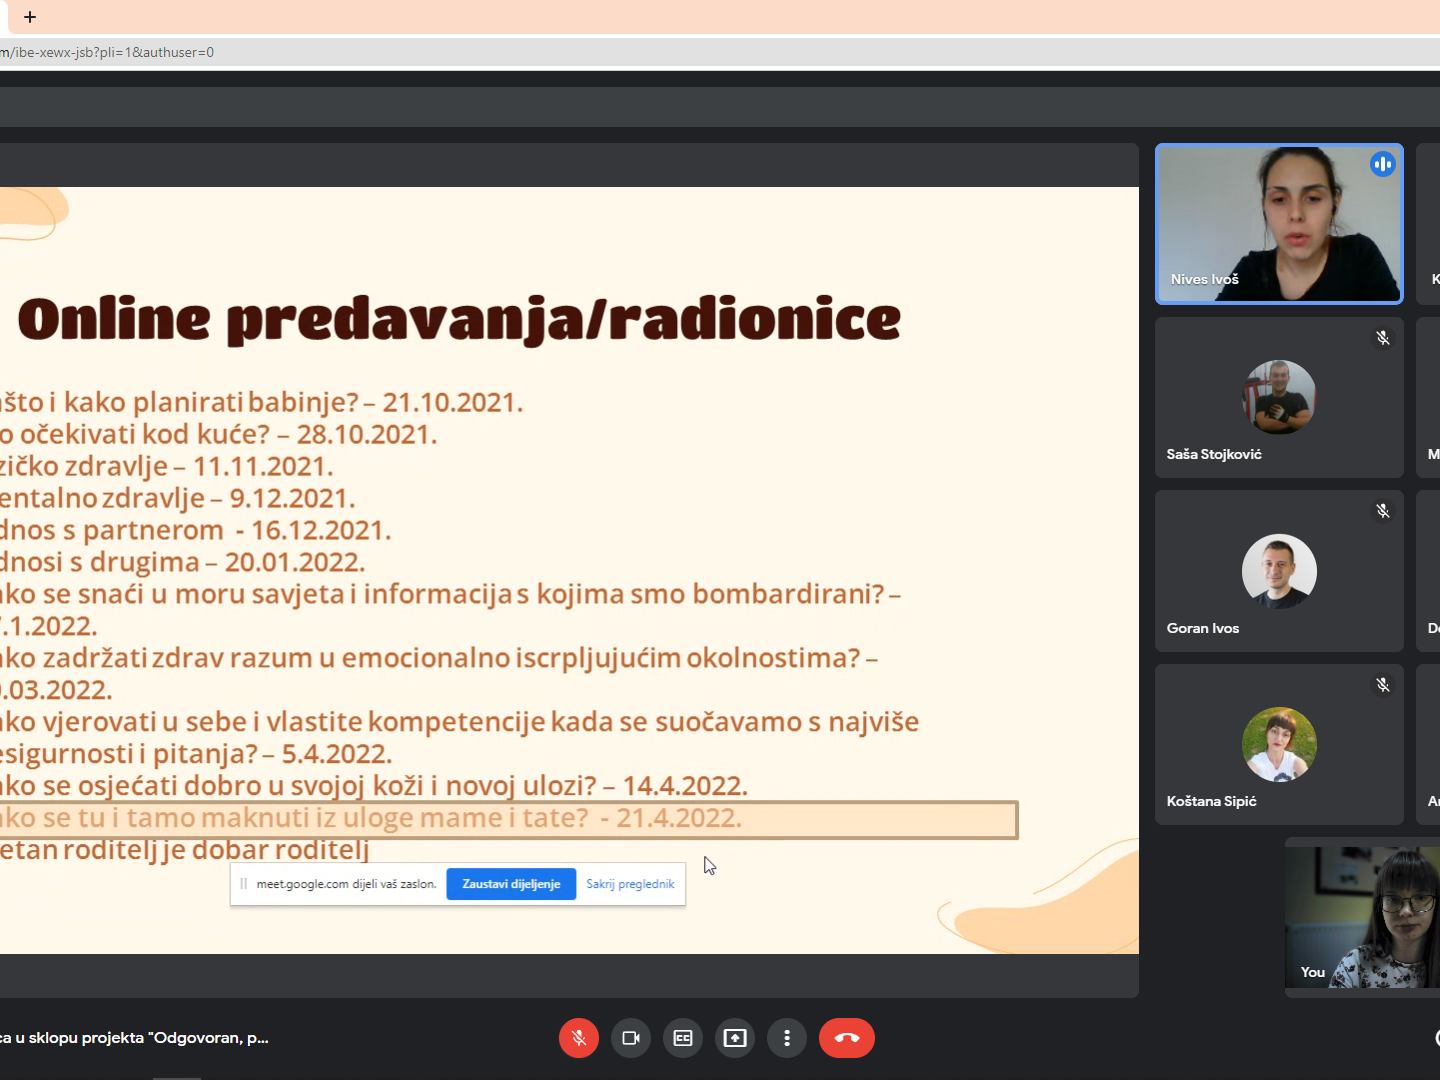Click muted mic icon on Goran Ivos tile
The height and width of the screenshot is (1080, 1440).
1383,511
